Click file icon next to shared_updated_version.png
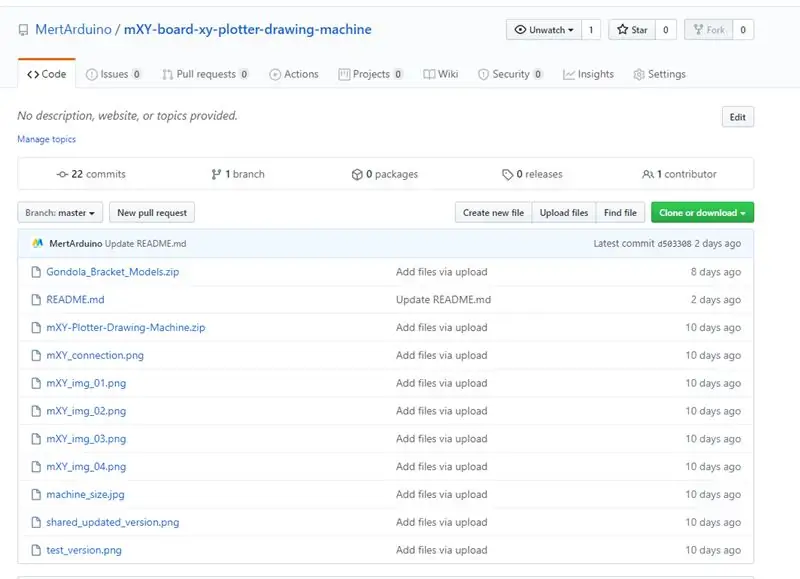 [36, 522]
